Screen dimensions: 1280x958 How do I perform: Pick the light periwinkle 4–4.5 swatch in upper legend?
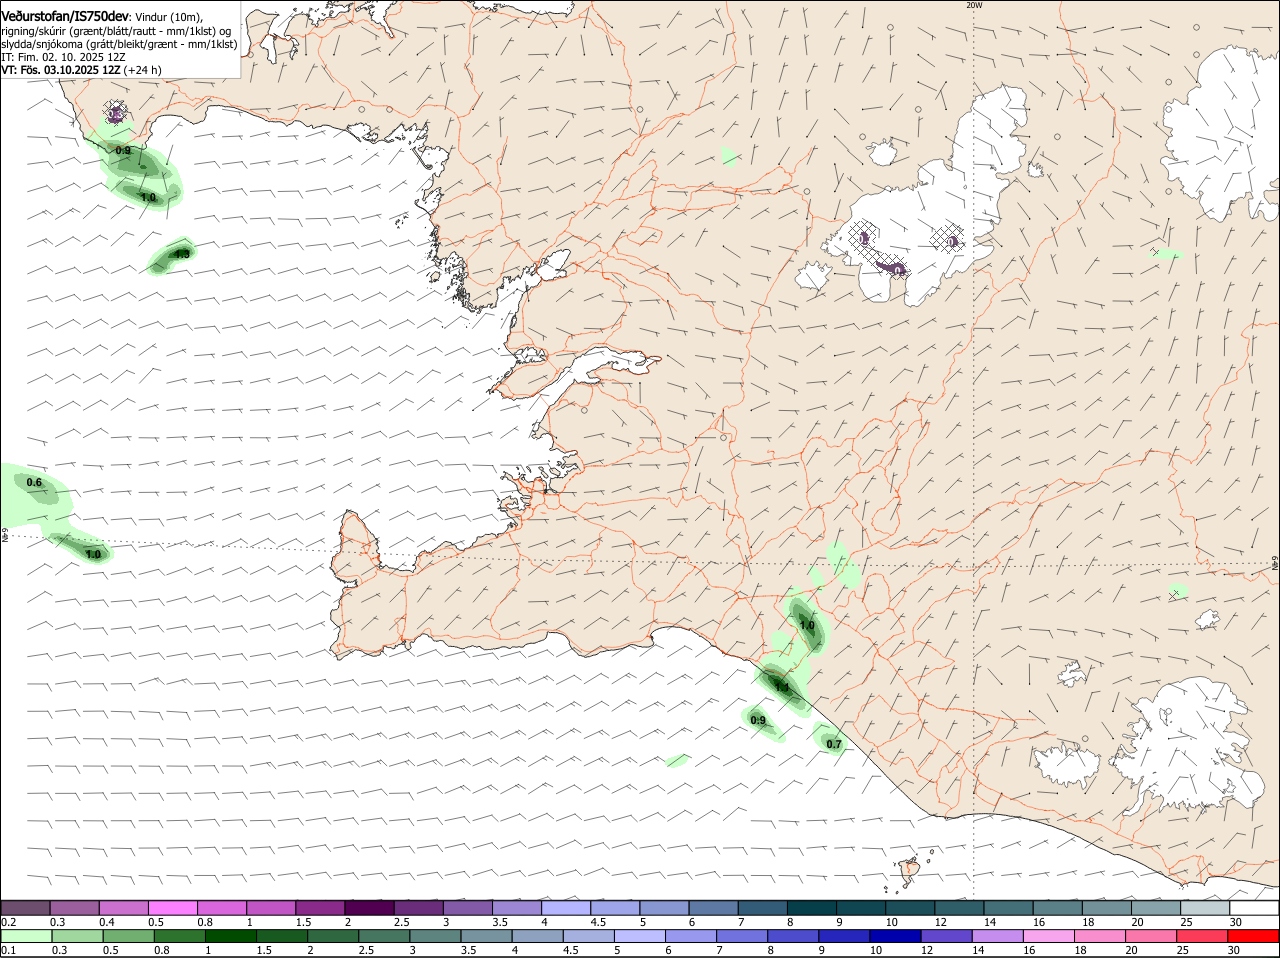pyautogui.click(x=568, y=908)
